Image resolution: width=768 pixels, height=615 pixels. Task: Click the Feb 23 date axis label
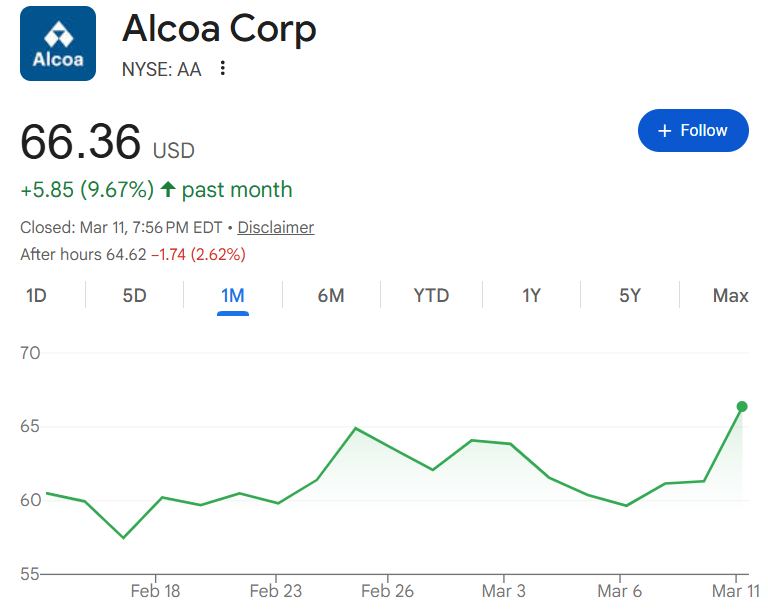(x=276, y=591)
